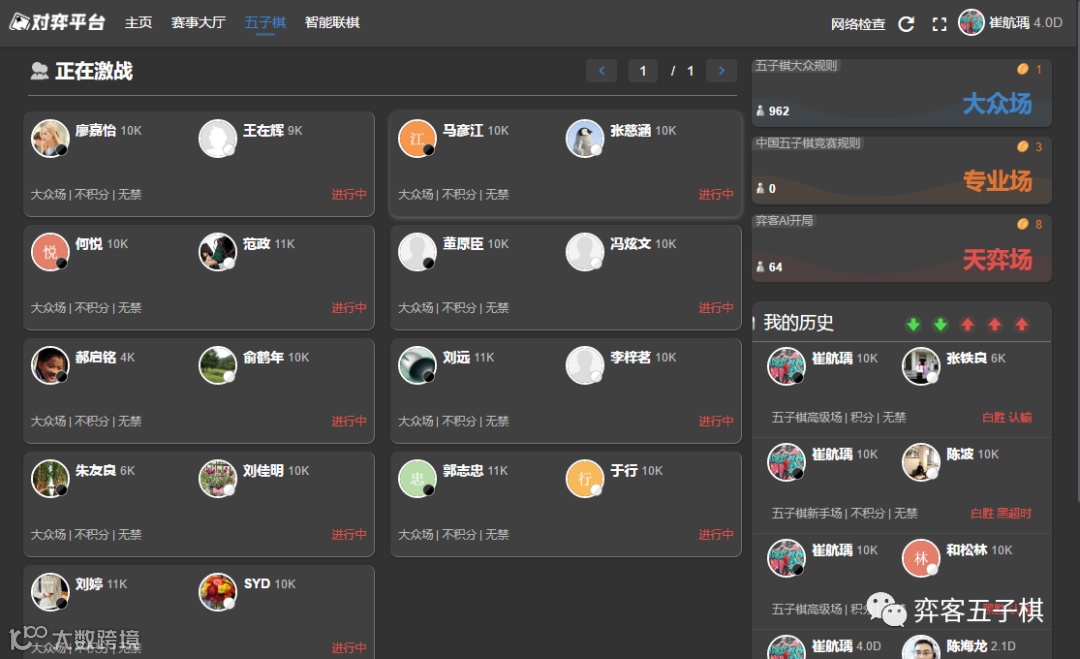Enter the 天弈场 room
1080x659 pixels.
pyautogui.click(x=902, y=248)
